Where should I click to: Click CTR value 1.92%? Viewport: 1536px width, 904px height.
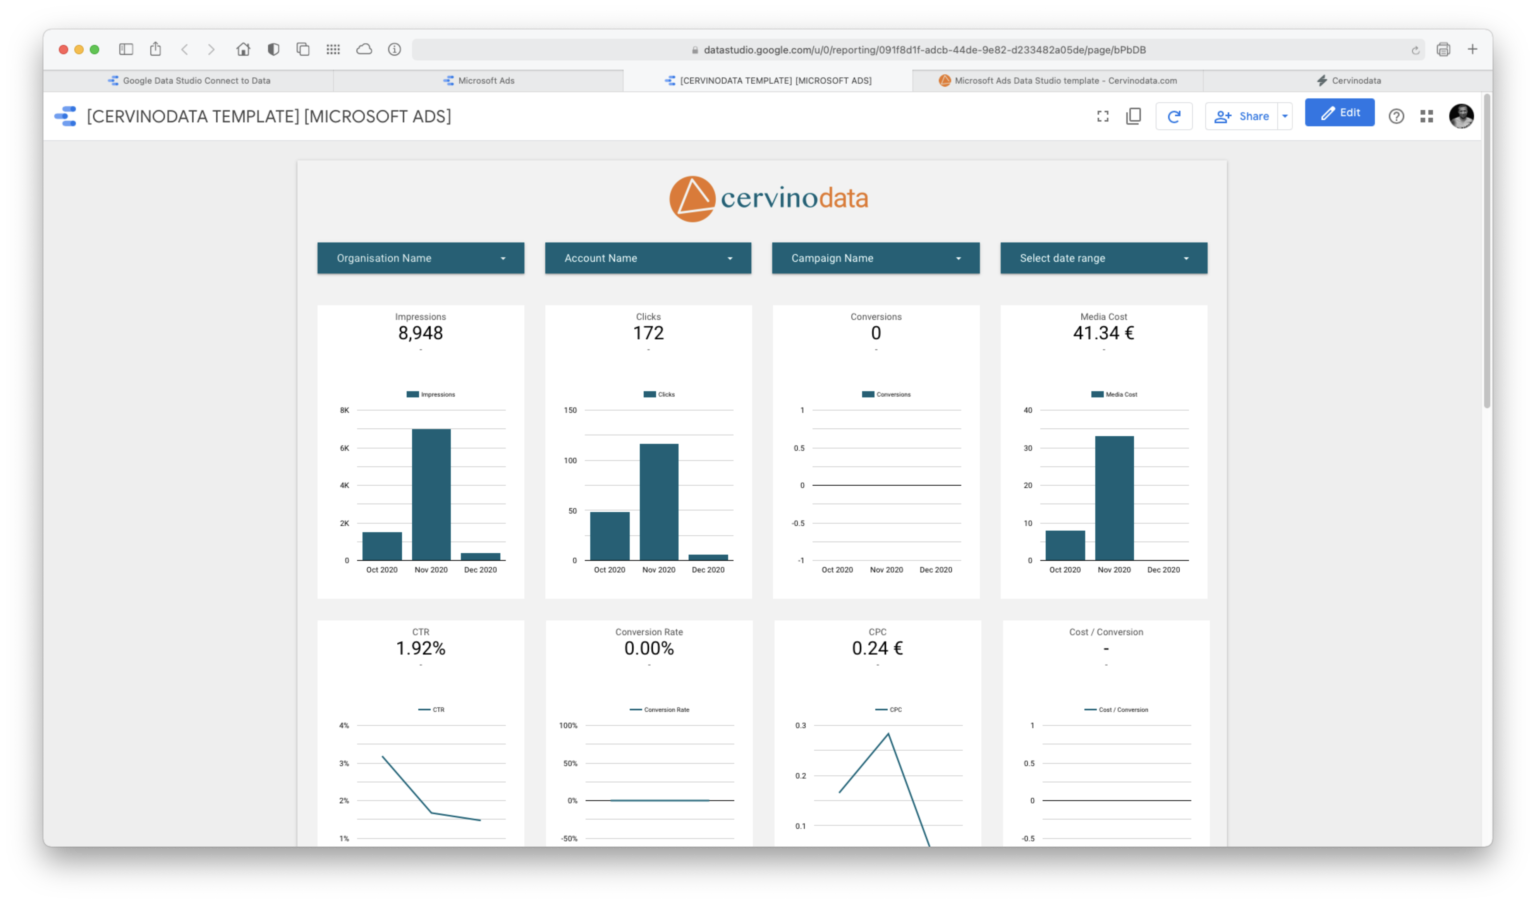(421, 648)
